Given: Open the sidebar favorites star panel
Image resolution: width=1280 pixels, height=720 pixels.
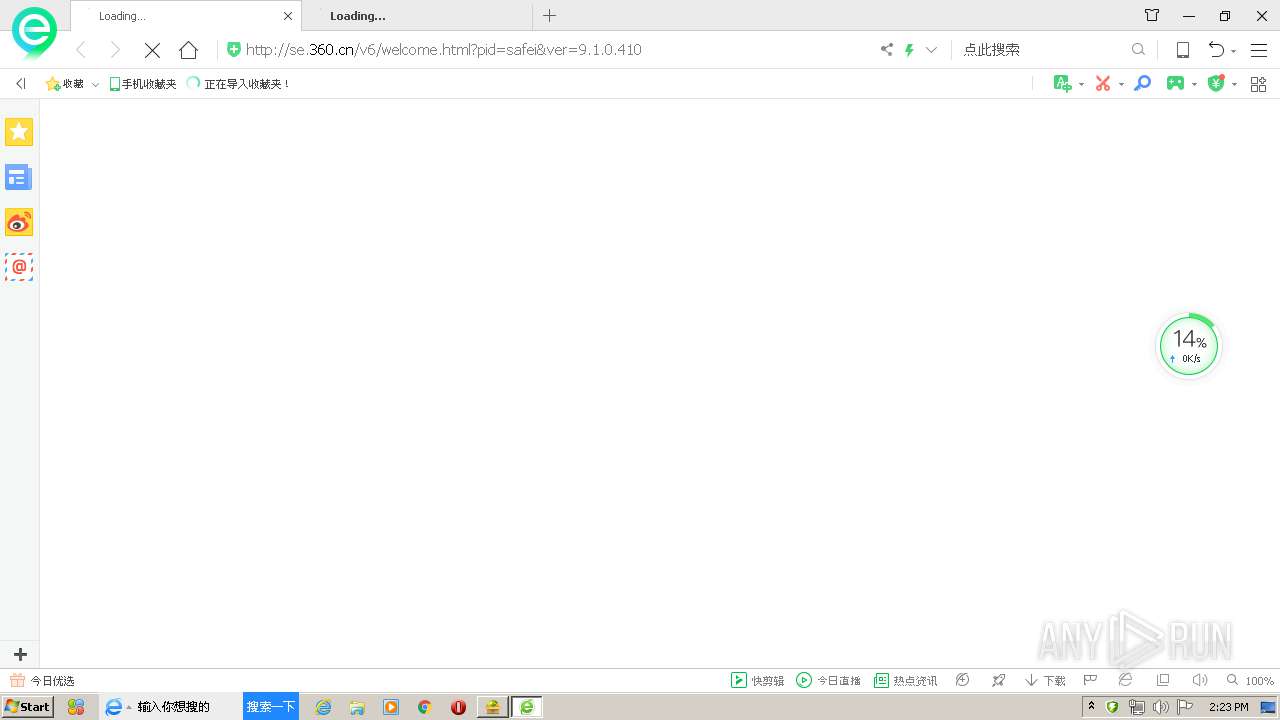Looking at the screenshot, I should click(x=19, y=132).
